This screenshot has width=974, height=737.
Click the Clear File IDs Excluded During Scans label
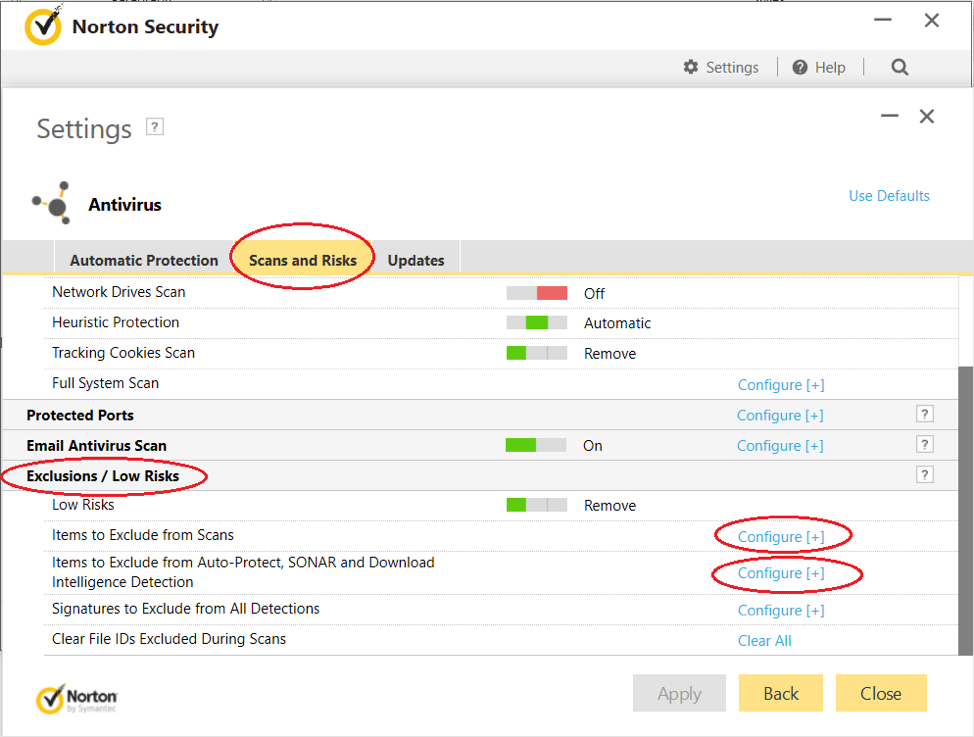click(169, 639)
